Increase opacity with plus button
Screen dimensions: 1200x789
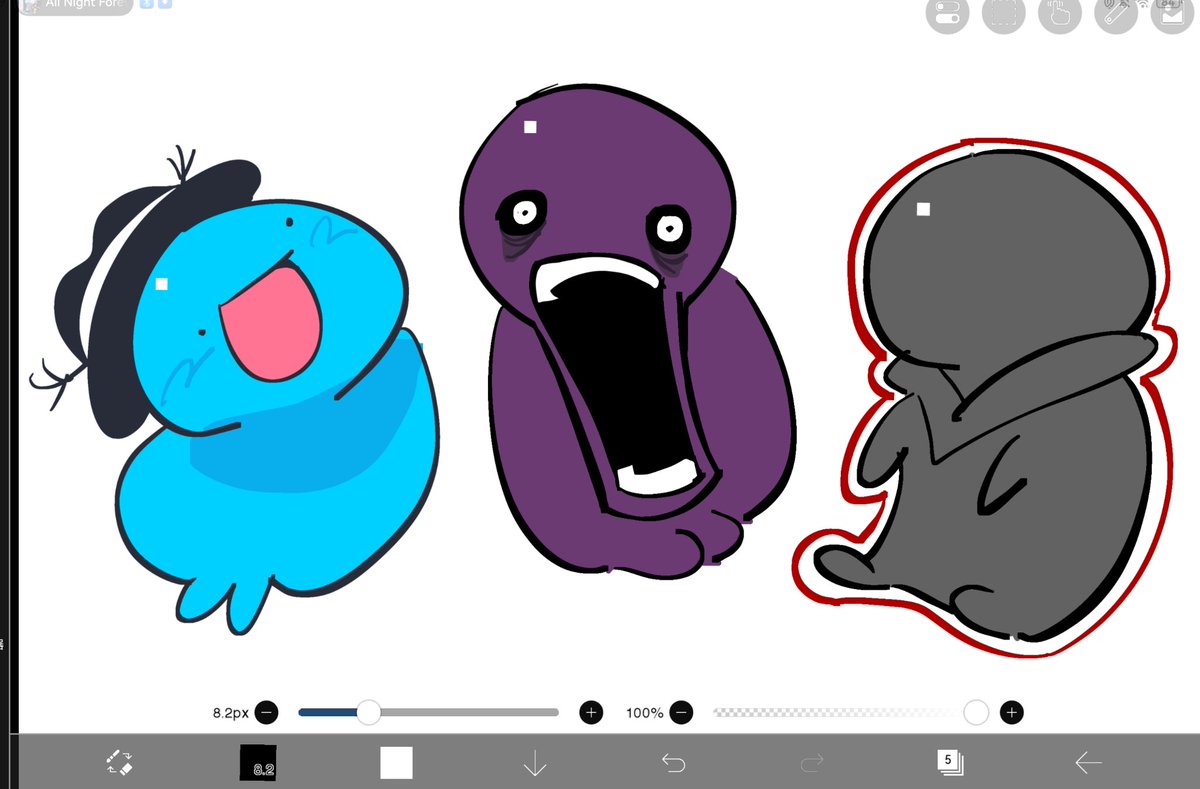(x=1012, y=713)
